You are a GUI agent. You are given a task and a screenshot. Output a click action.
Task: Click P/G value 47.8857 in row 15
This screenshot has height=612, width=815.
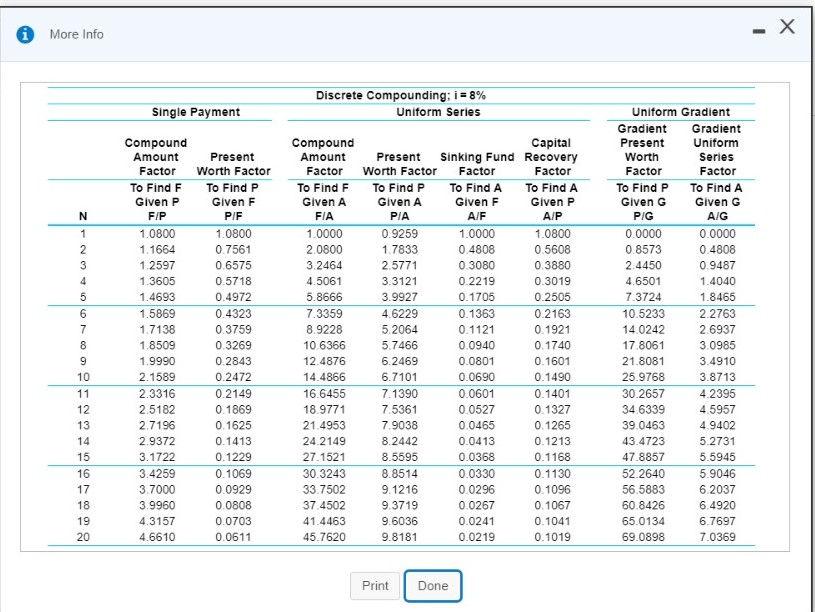[643, 457]
